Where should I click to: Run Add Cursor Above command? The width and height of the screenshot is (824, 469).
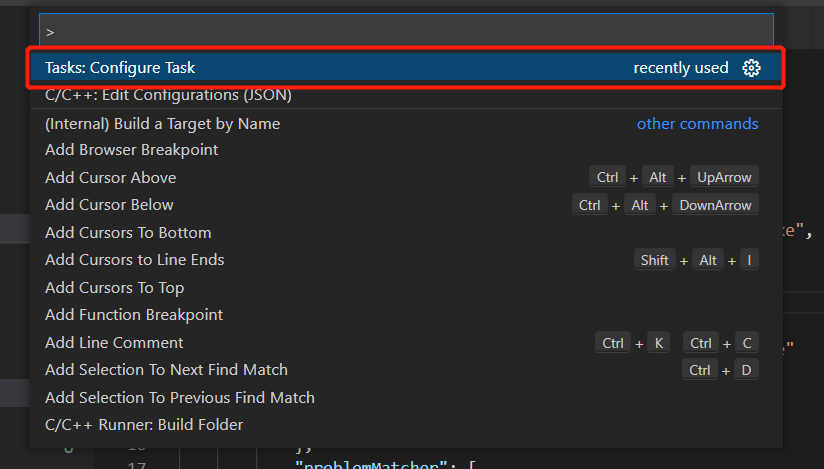110,178
